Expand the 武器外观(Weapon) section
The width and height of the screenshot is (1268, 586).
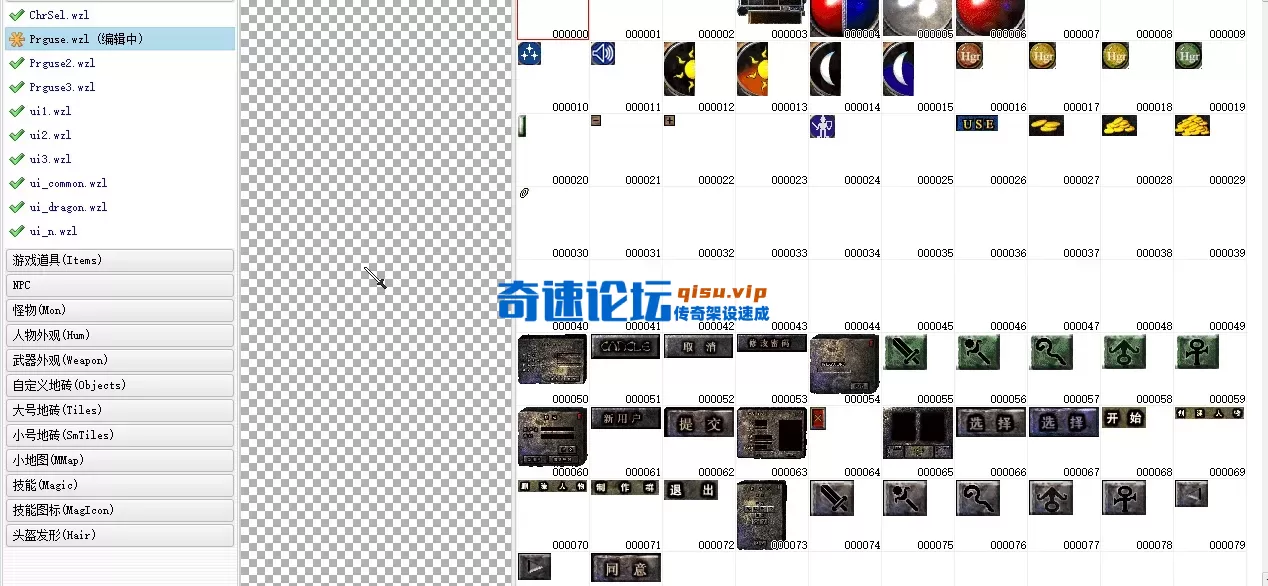(x=120, y=360)
